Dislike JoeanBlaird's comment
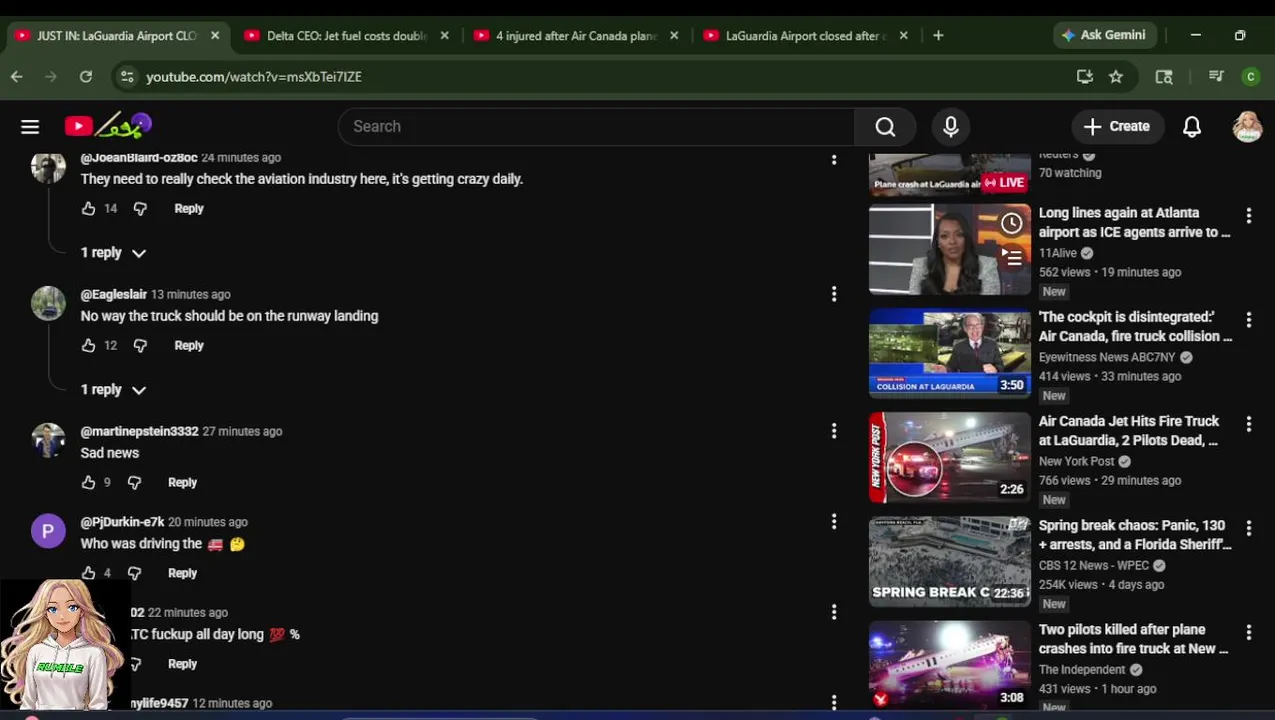 click(x=140, y=208)
